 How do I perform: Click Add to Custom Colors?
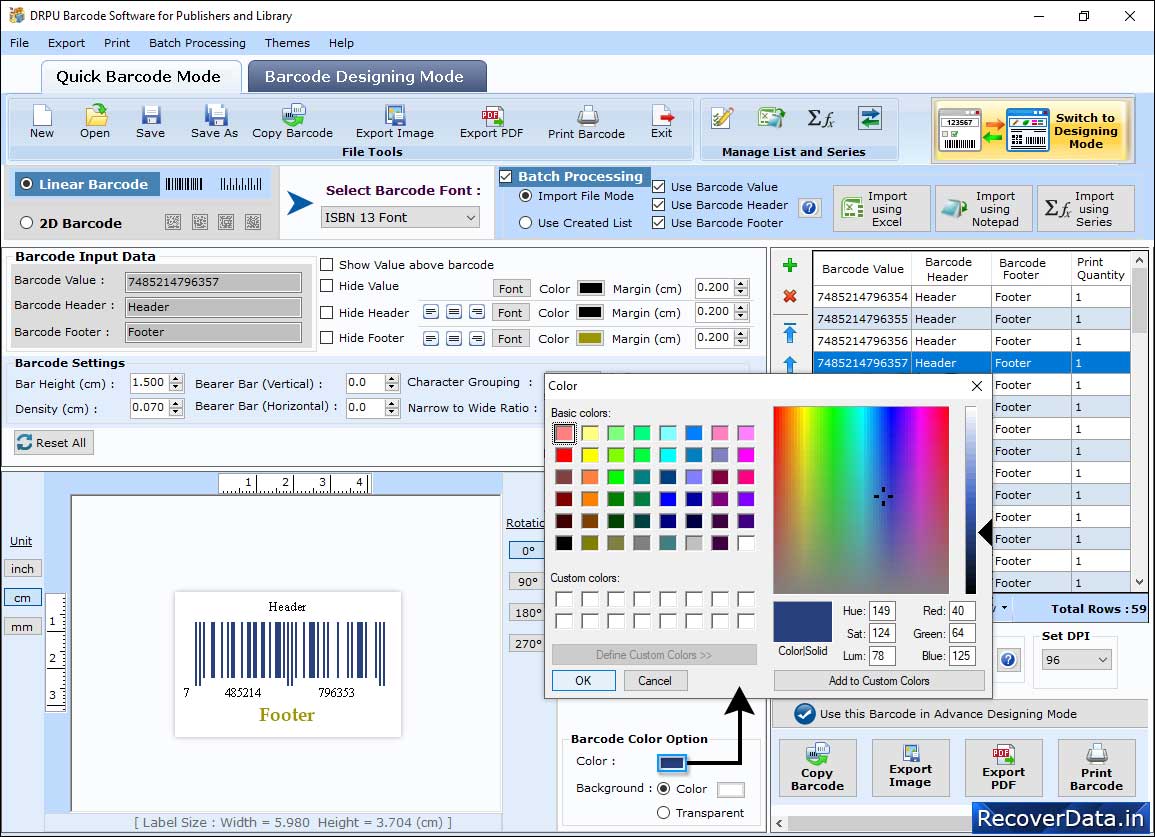coord(879,680)
